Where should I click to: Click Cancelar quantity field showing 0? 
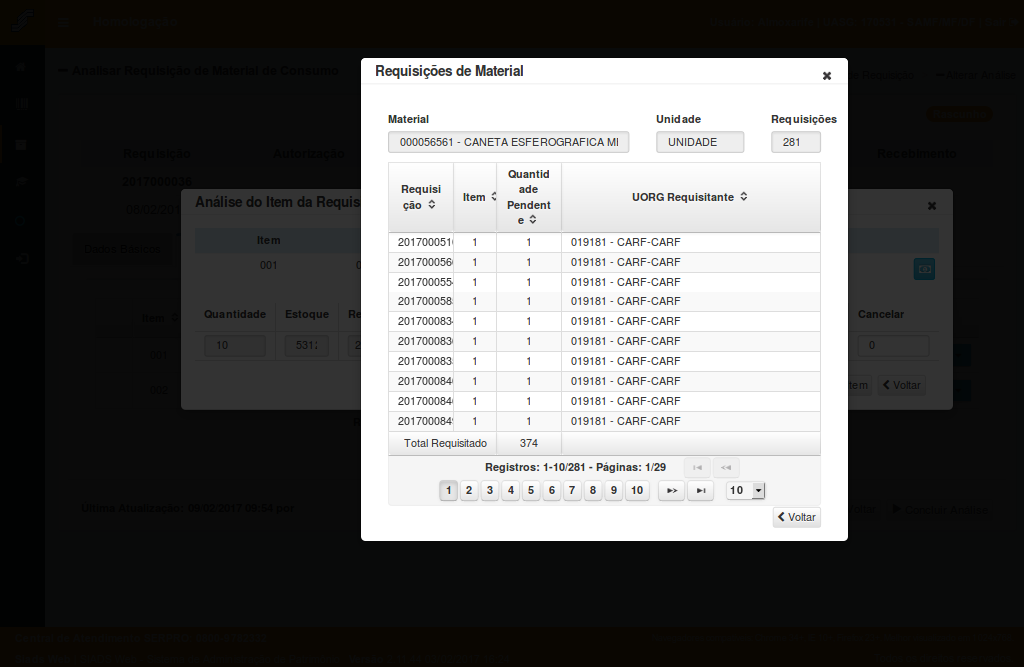click(x=893, y=346)
